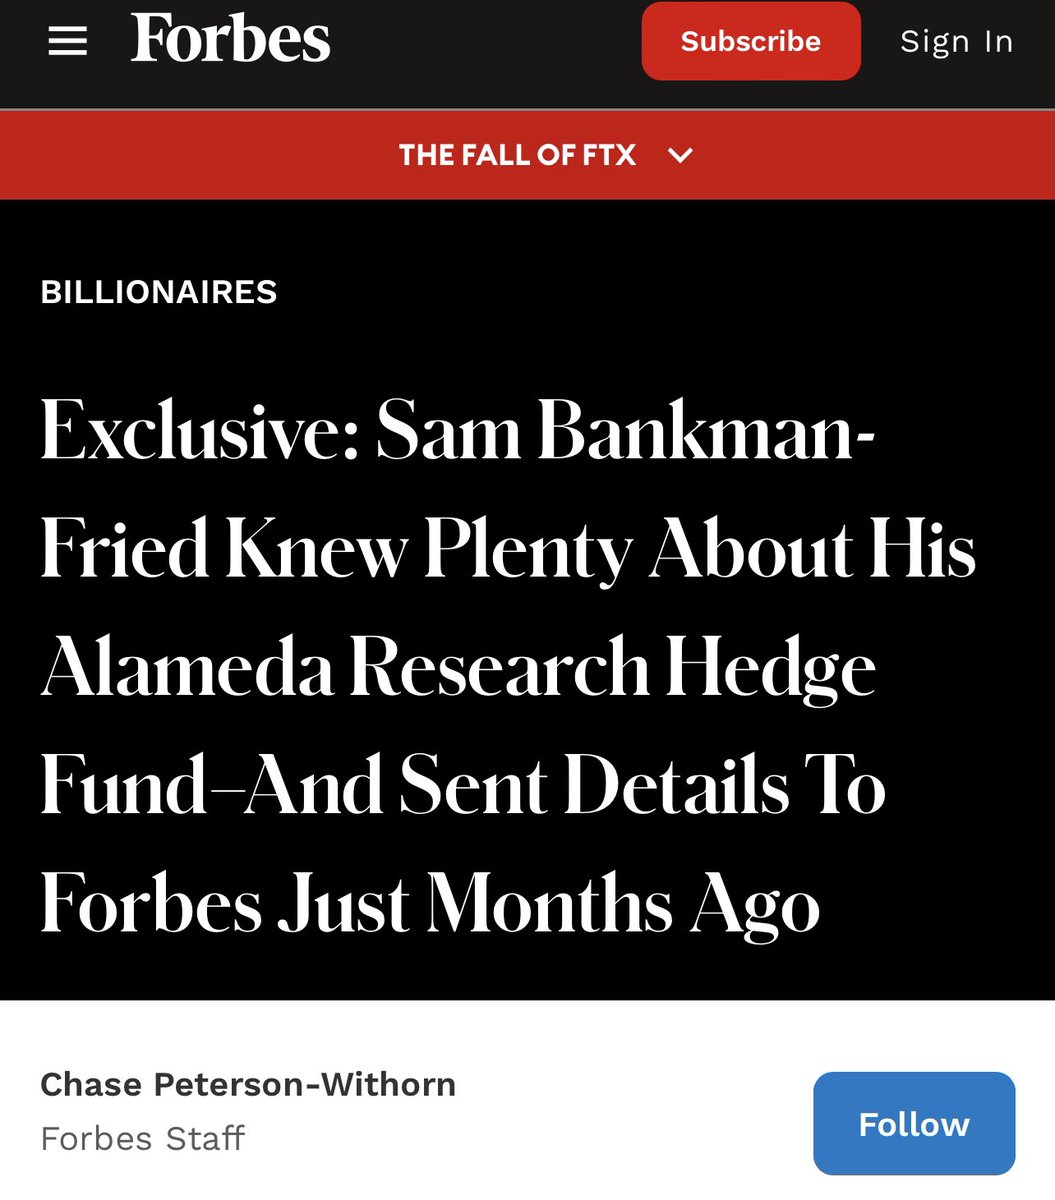Click the word 'Plenty' in the headline
Image resolution: width=1055 pixels, height=1200 pixels.
(528, 550)
